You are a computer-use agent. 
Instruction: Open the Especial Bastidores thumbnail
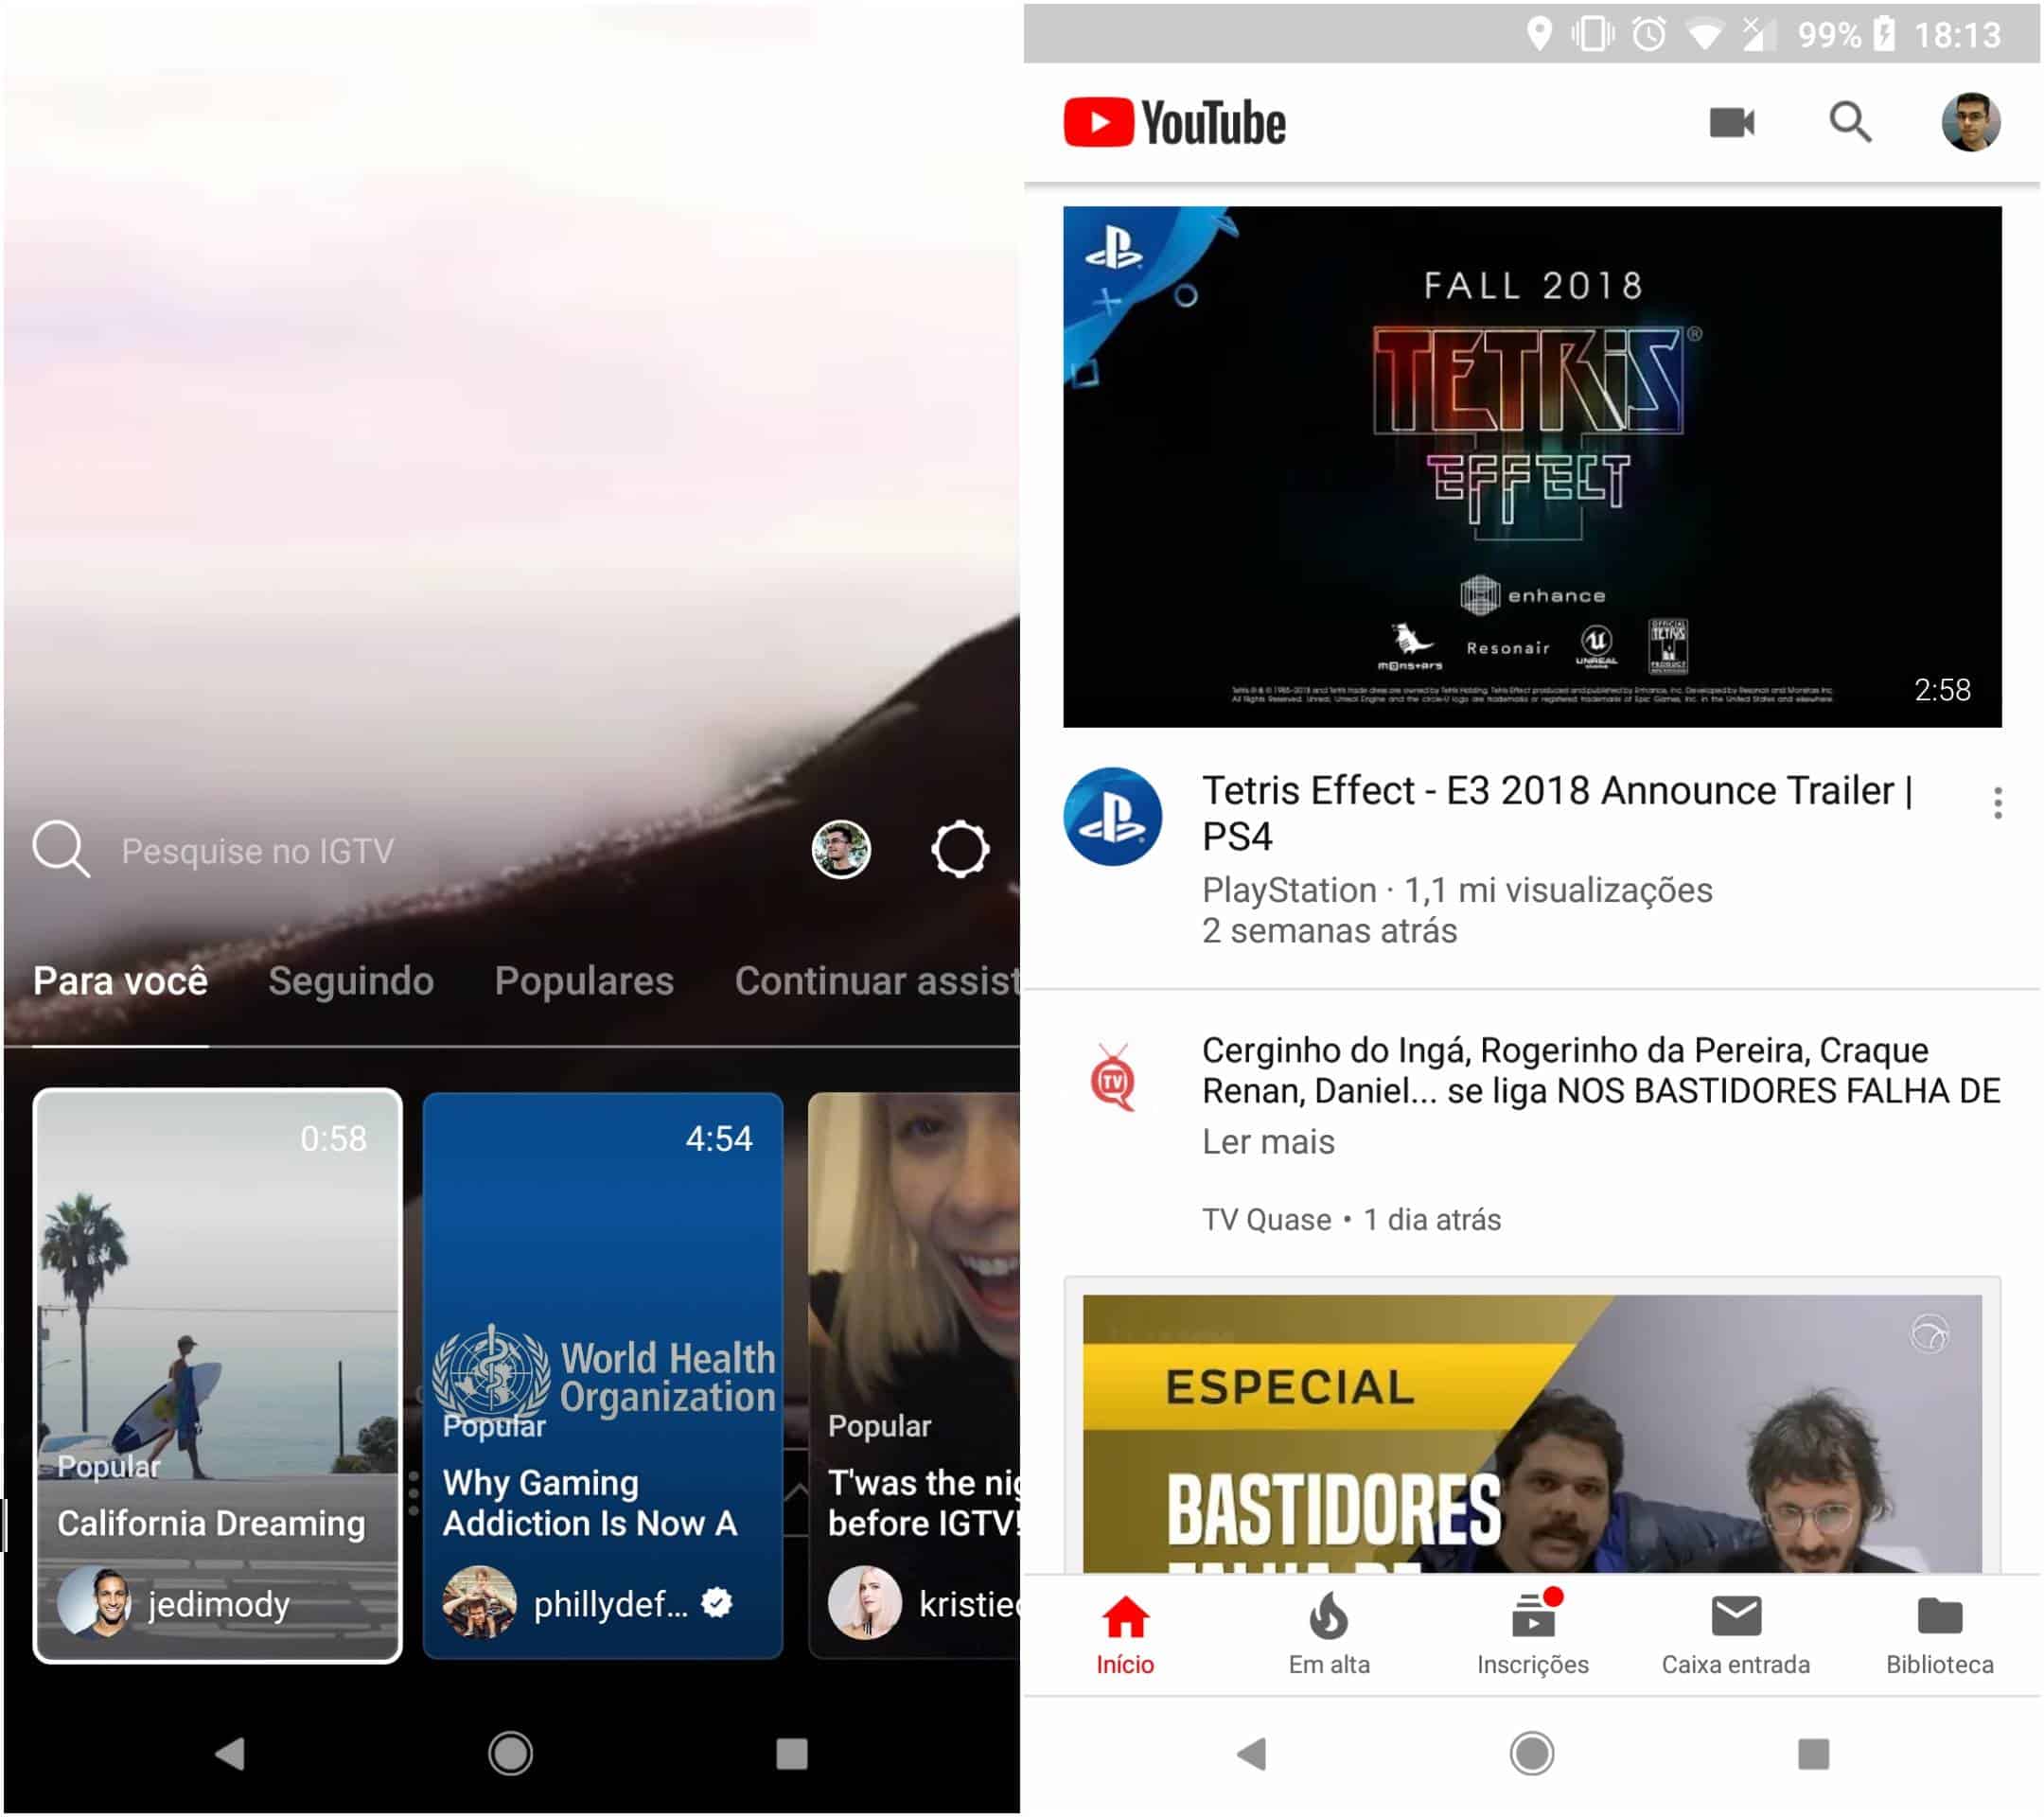coord(1532,1434)
